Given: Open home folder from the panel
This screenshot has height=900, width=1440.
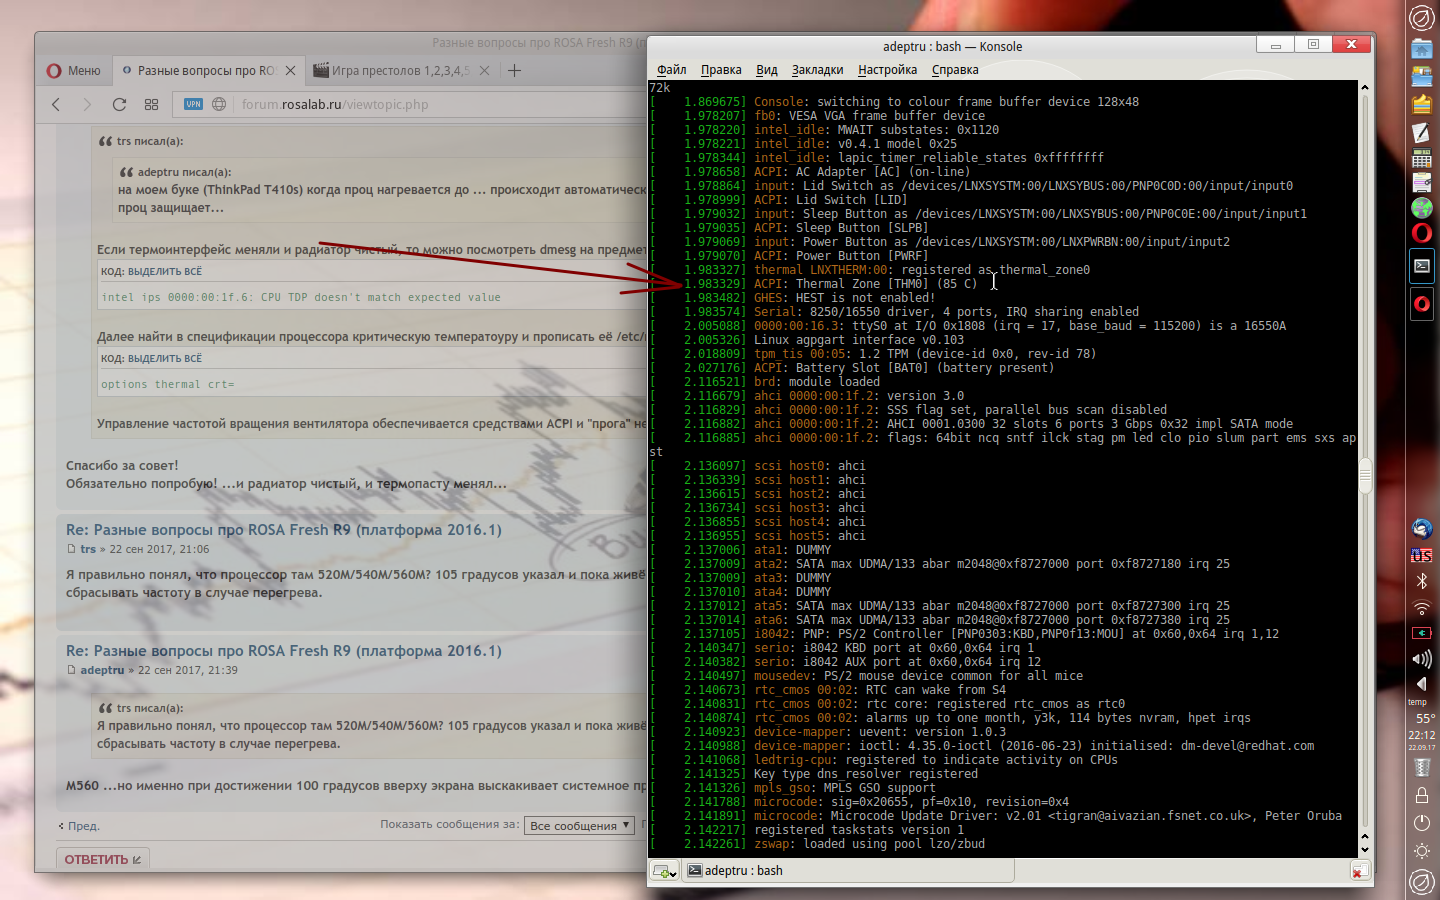Looking at the screenshot, I should coord(1421,48).
